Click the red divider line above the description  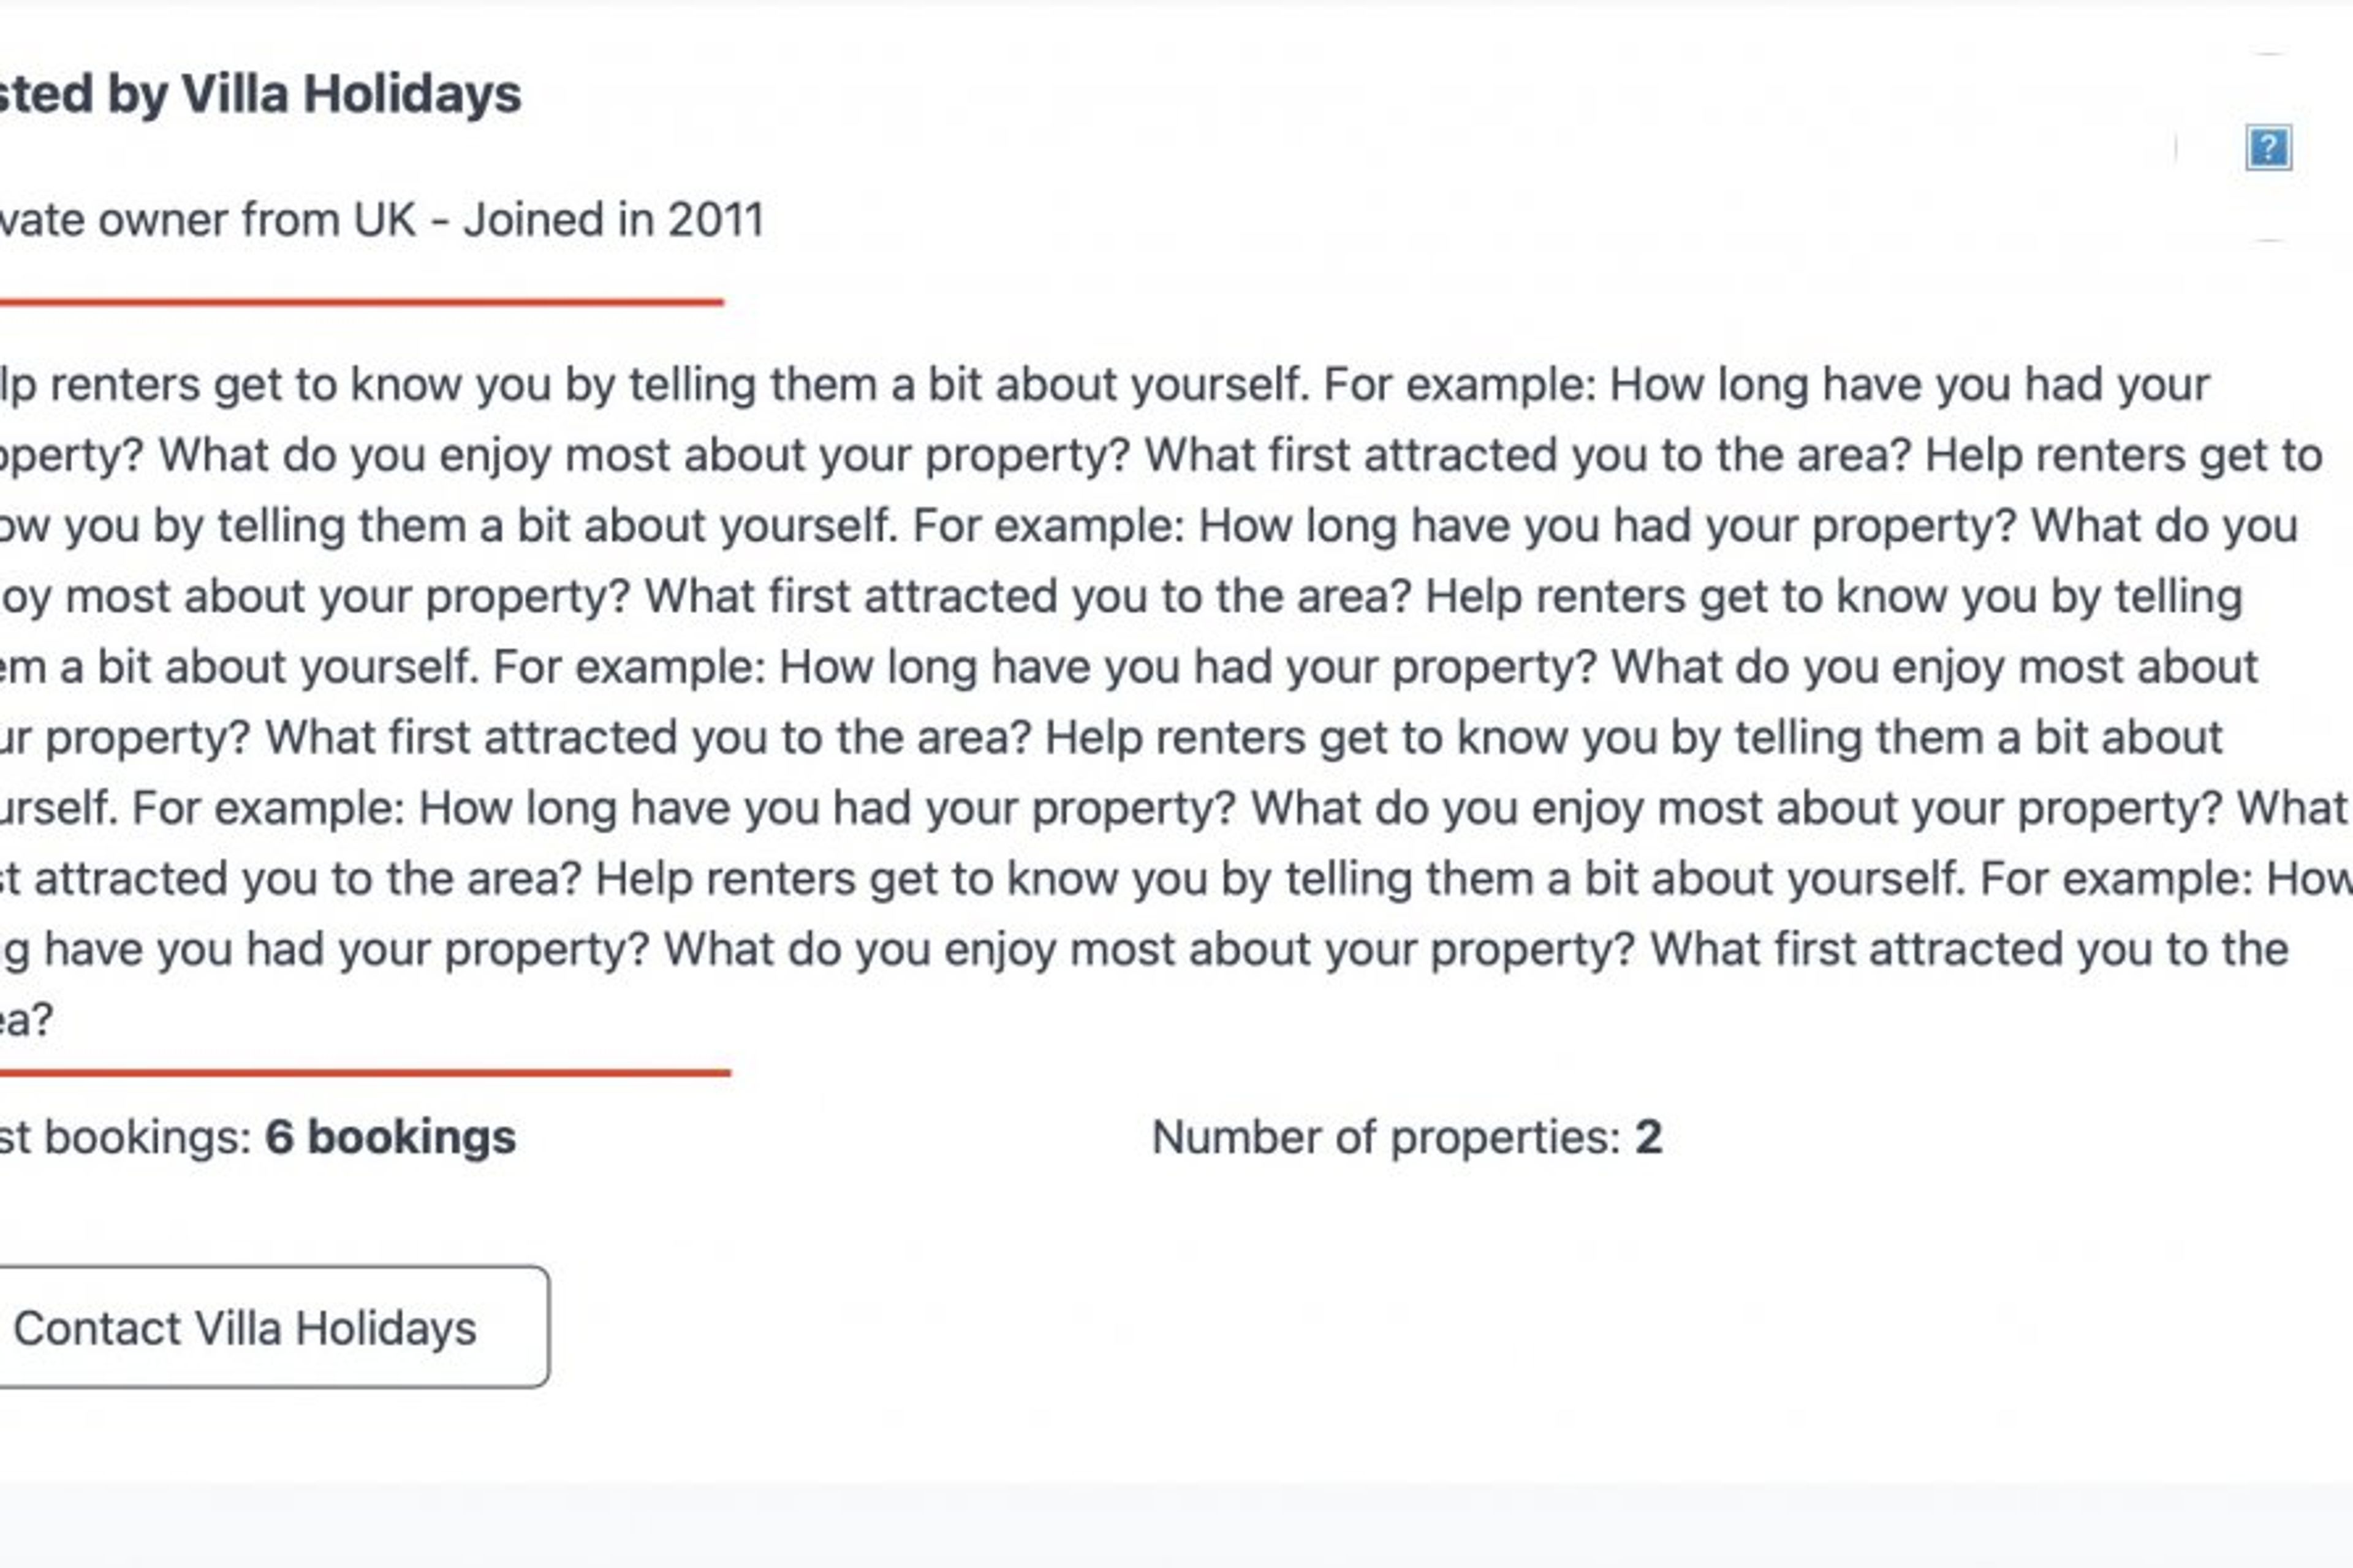pyautogui.click(x=360, y=301)
